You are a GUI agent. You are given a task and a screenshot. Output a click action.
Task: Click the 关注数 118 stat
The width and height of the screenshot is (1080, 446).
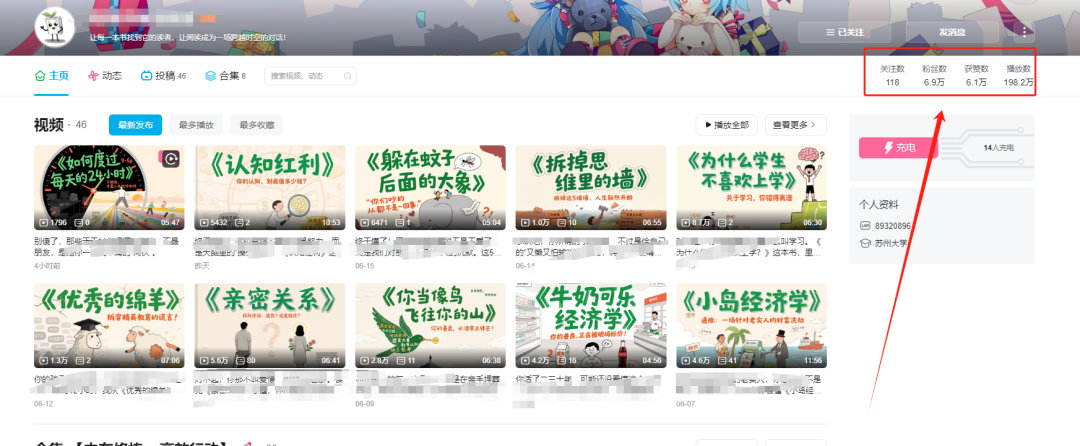[893, 76]
